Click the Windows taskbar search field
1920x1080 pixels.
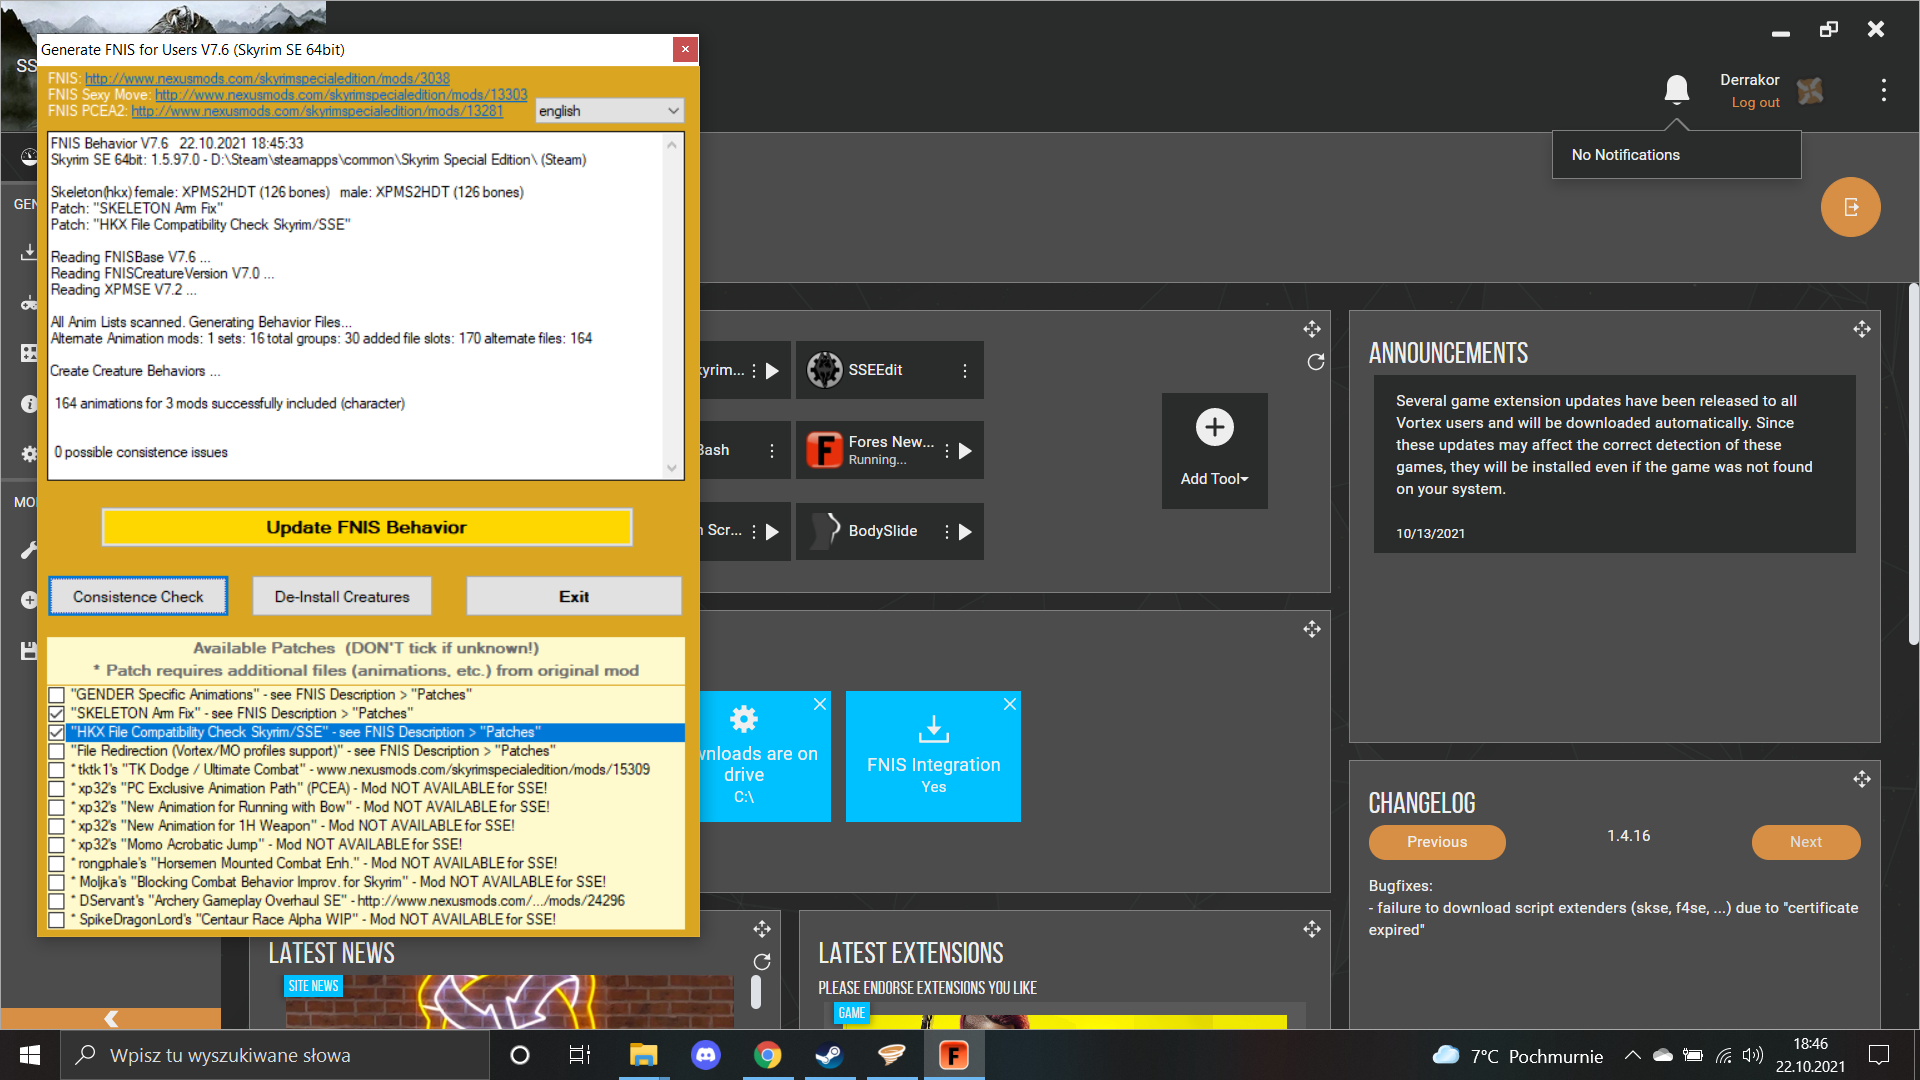pyautogui.click(x=275, y=1055)
